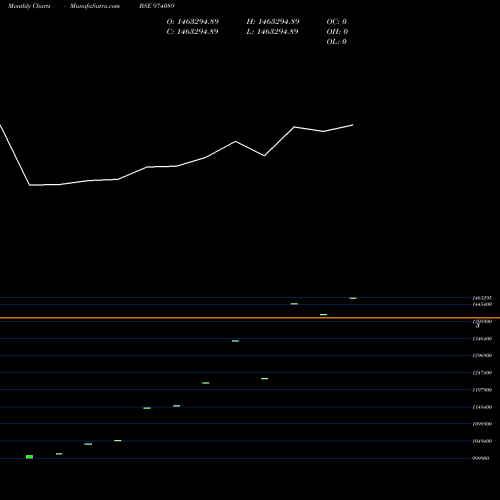Click the 'OC: 0' value
Image resolution: width=500 pixels, height=500 pixels.
[337, 22]
